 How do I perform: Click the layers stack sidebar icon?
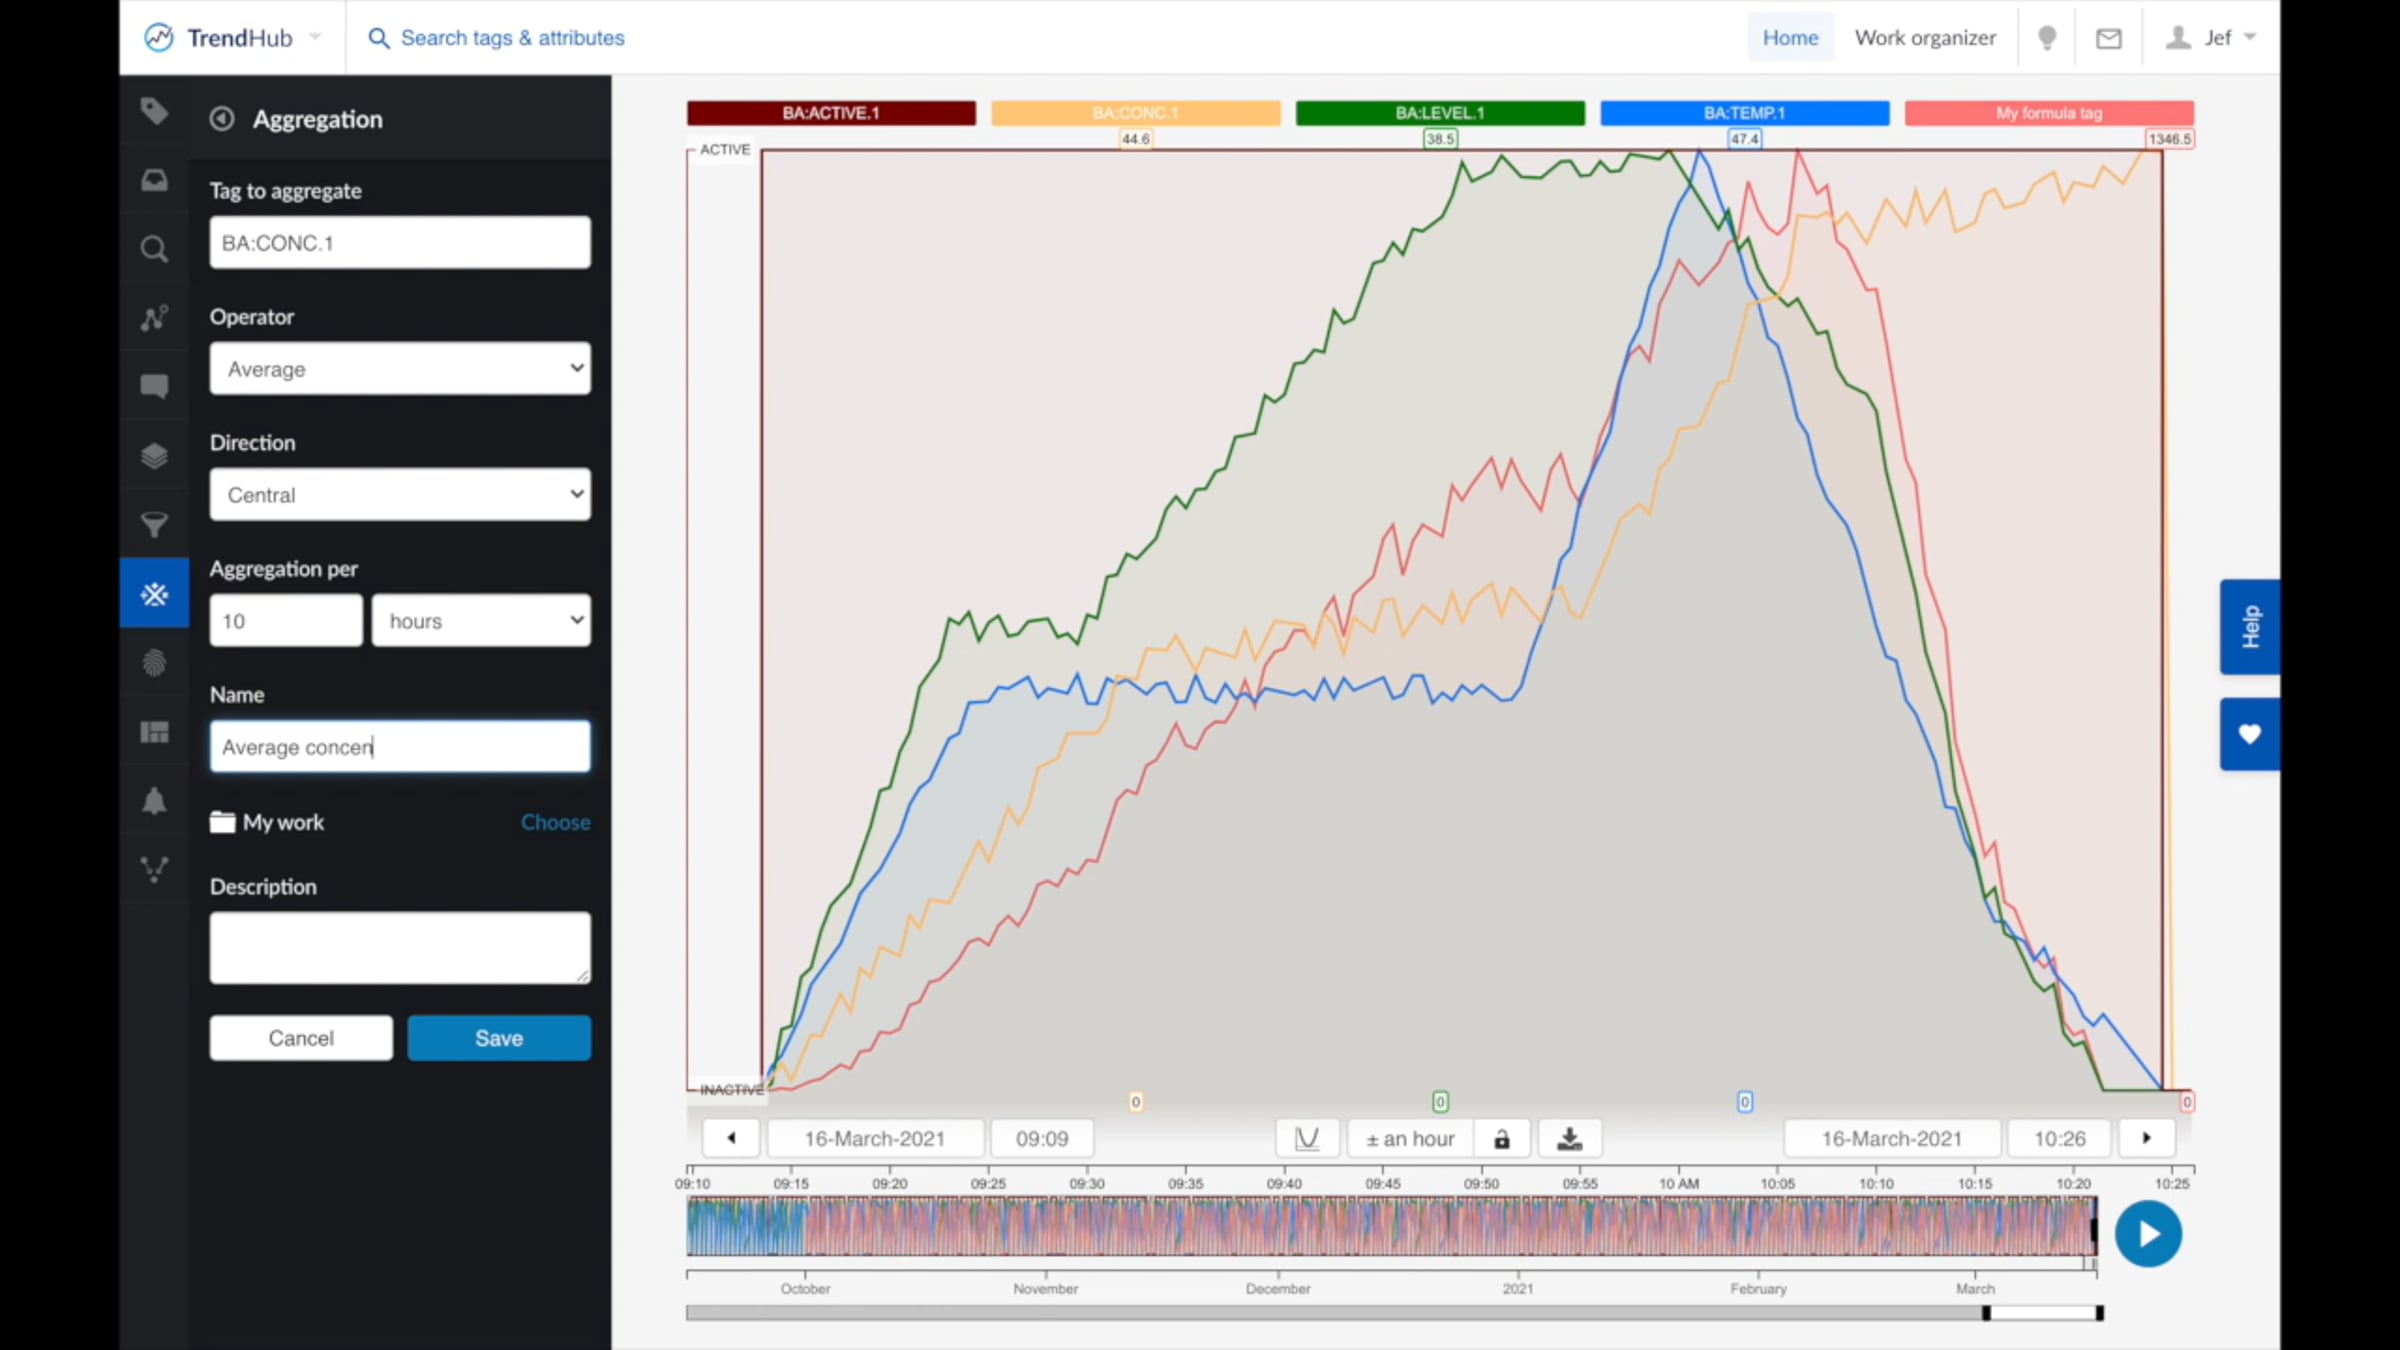pos(154,456)
